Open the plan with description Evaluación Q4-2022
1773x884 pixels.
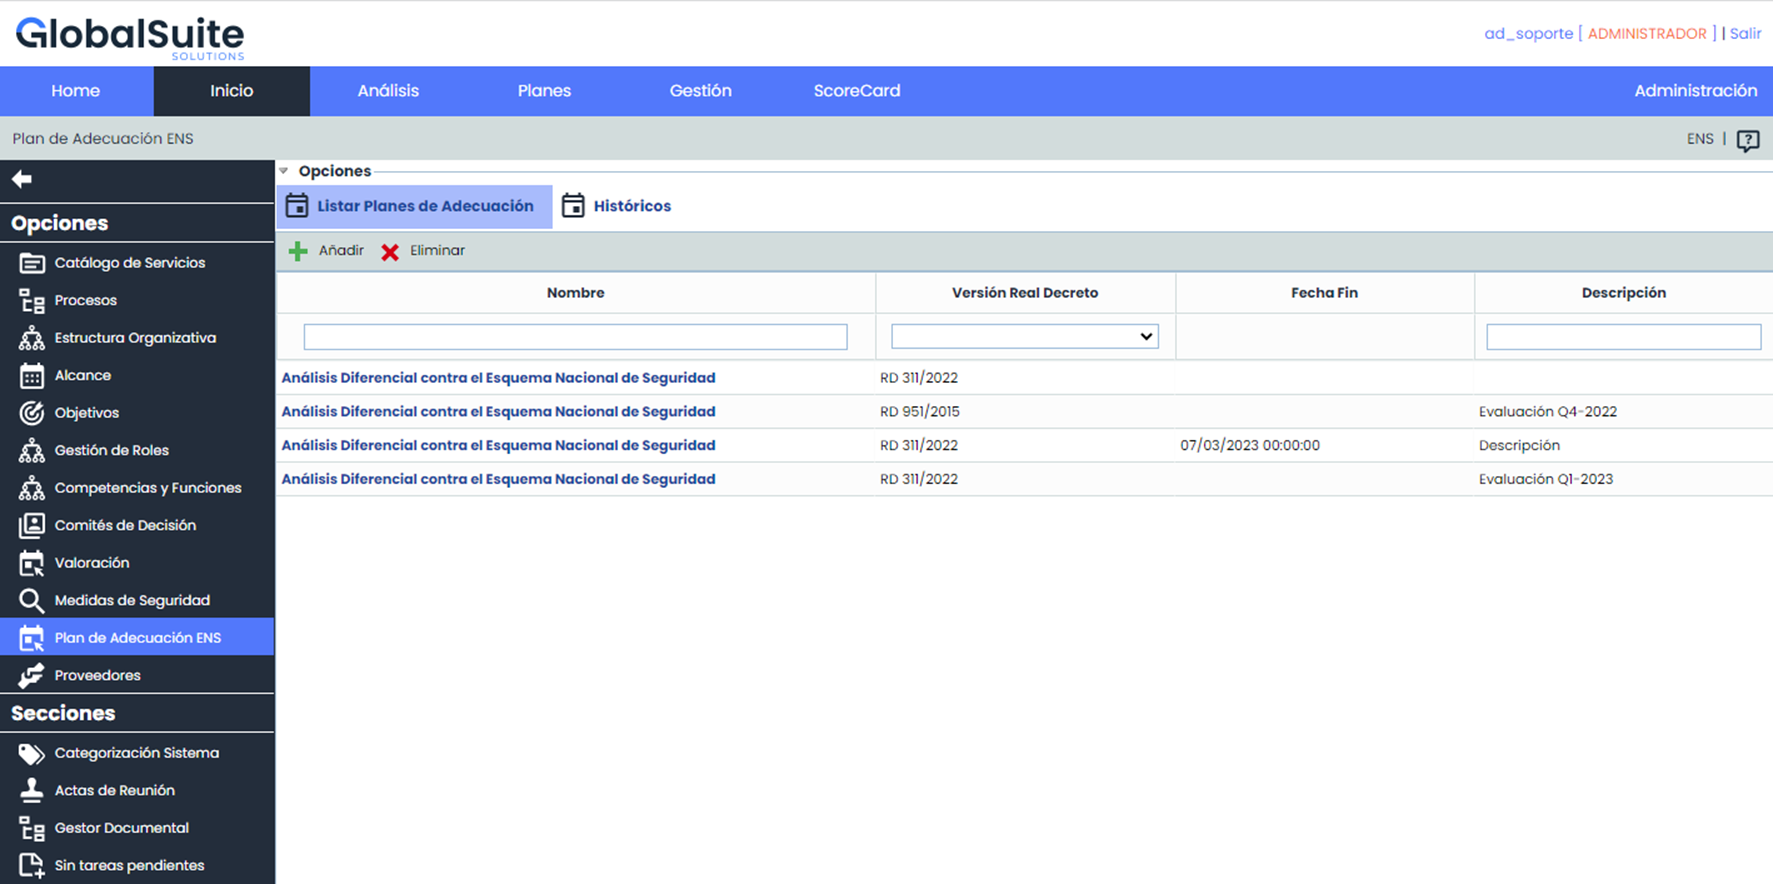498,412
